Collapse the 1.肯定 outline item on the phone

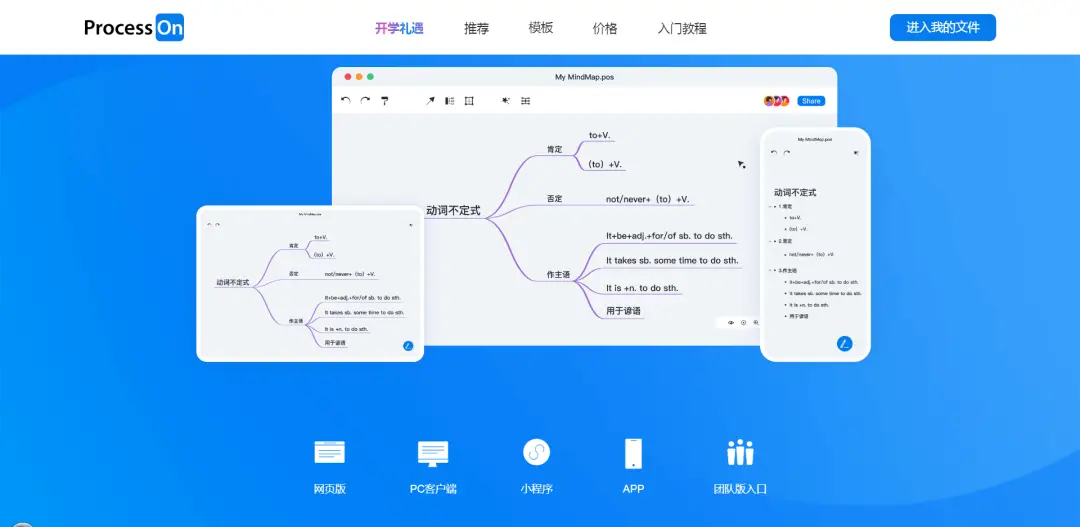coord(770,206)
